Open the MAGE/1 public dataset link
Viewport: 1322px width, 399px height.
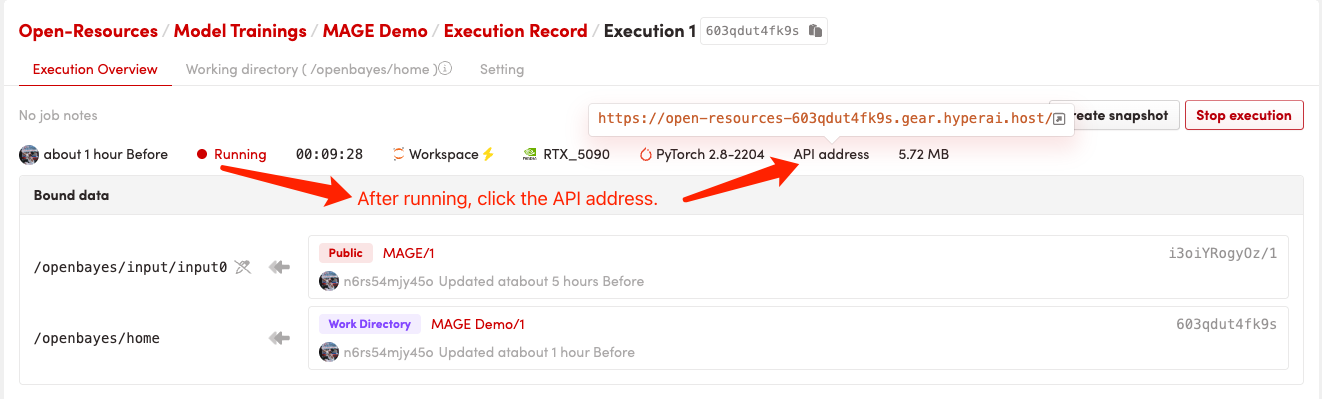tap(408, 253)
